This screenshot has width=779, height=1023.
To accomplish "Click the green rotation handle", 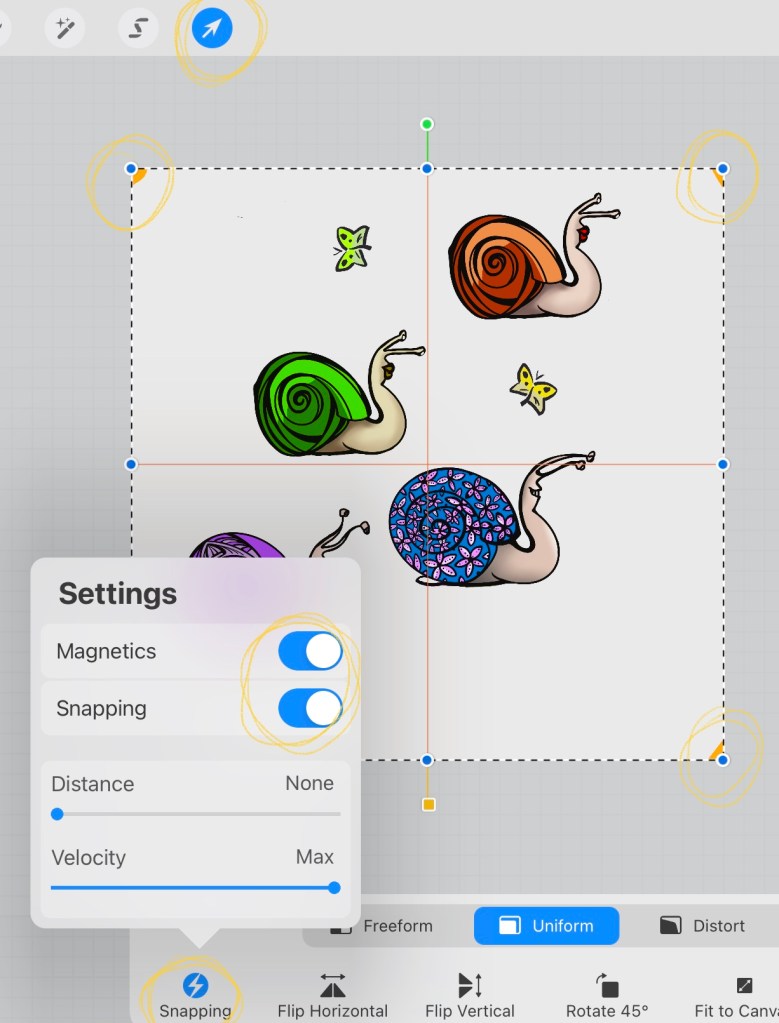I will (x=427, y=124).
